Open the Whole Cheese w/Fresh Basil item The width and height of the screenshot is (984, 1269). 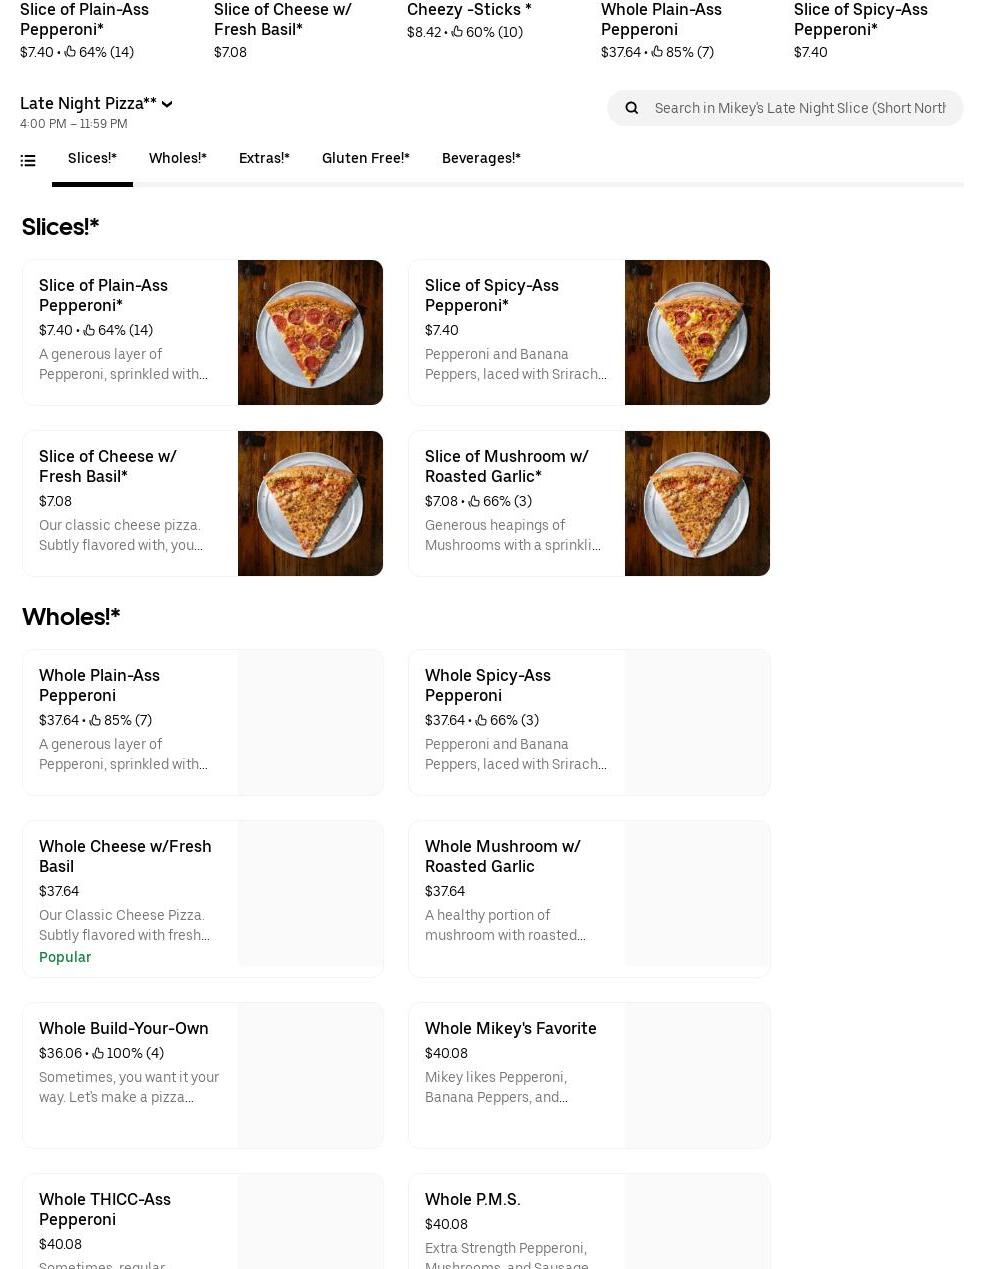pyautogui.click(x=203, y=899)
